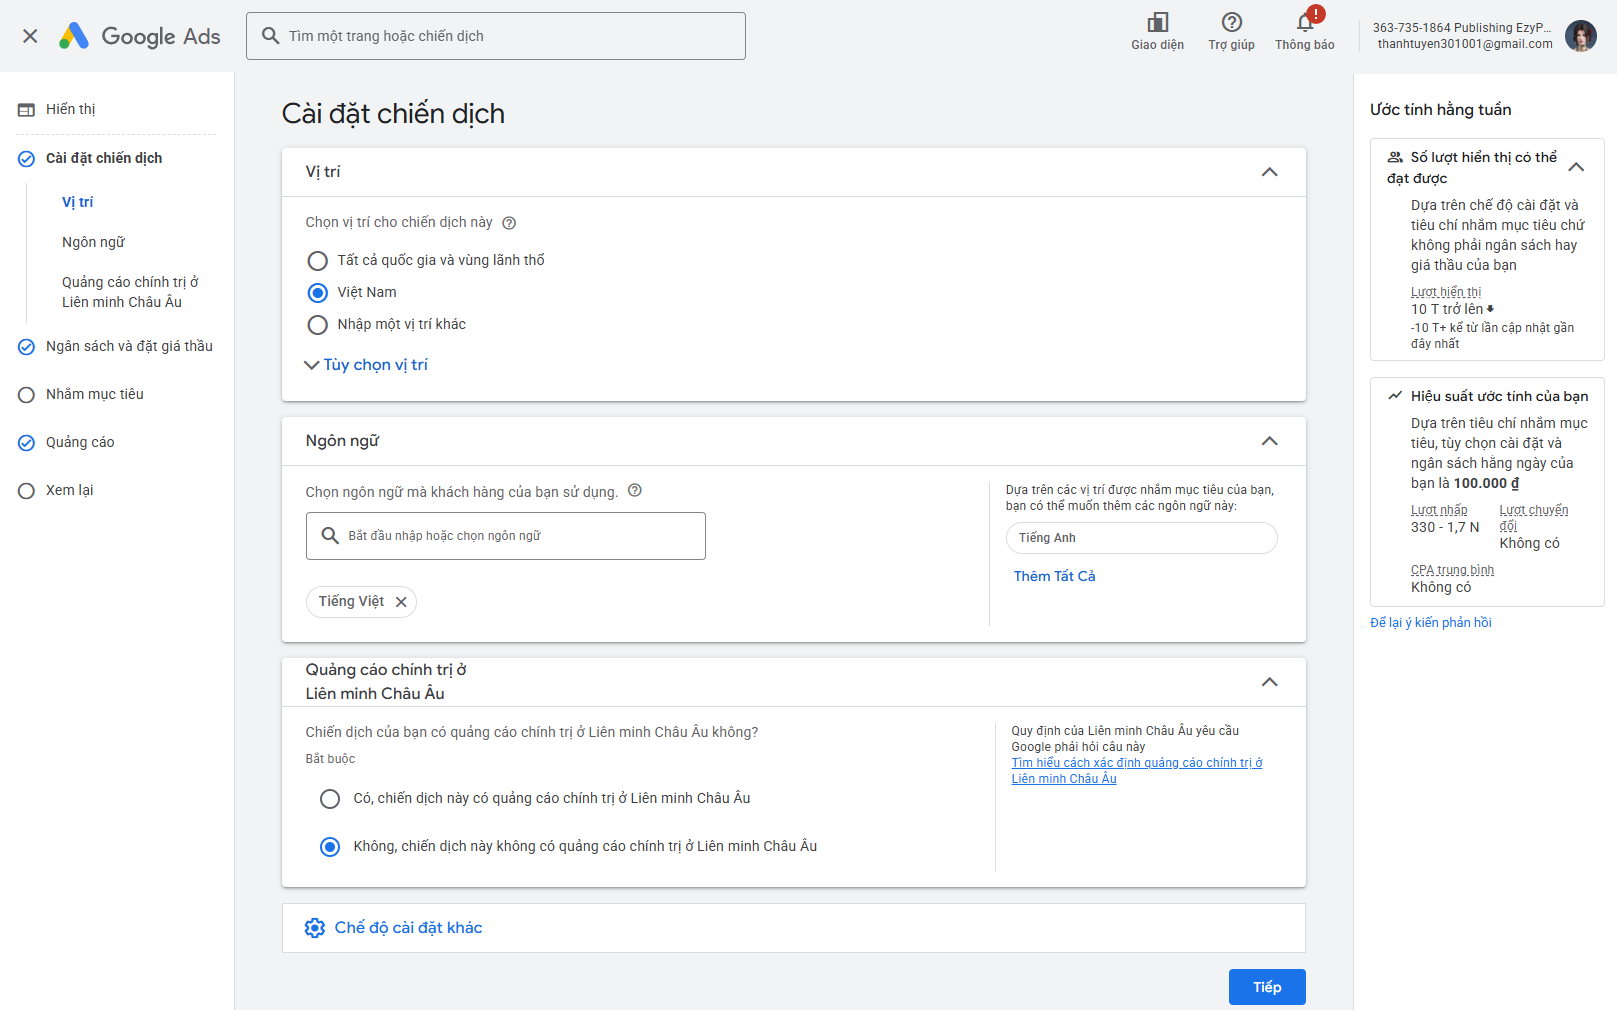Collapse the Ngôn ngữ section

click(x=1270, y=441)
